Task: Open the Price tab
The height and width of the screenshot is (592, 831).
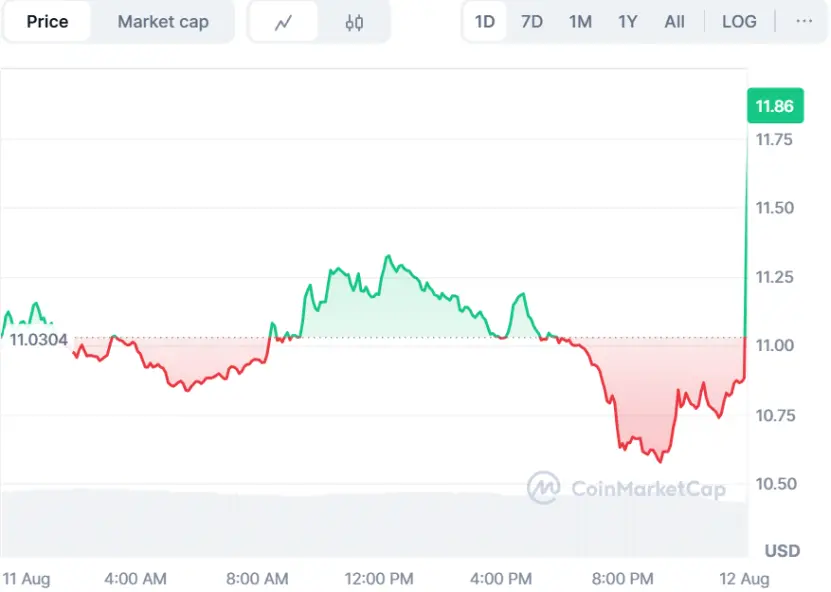Action: pyautogui.click(x=47, y=21)
